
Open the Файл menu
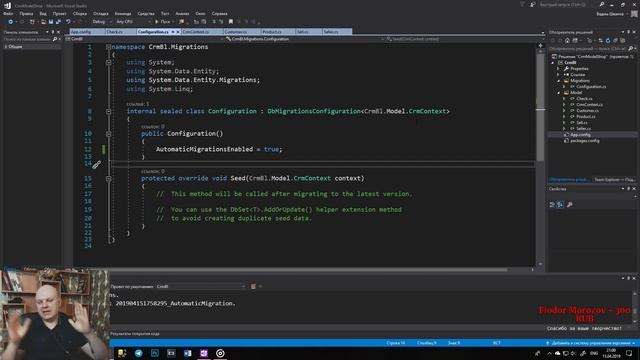pos(8,13)
